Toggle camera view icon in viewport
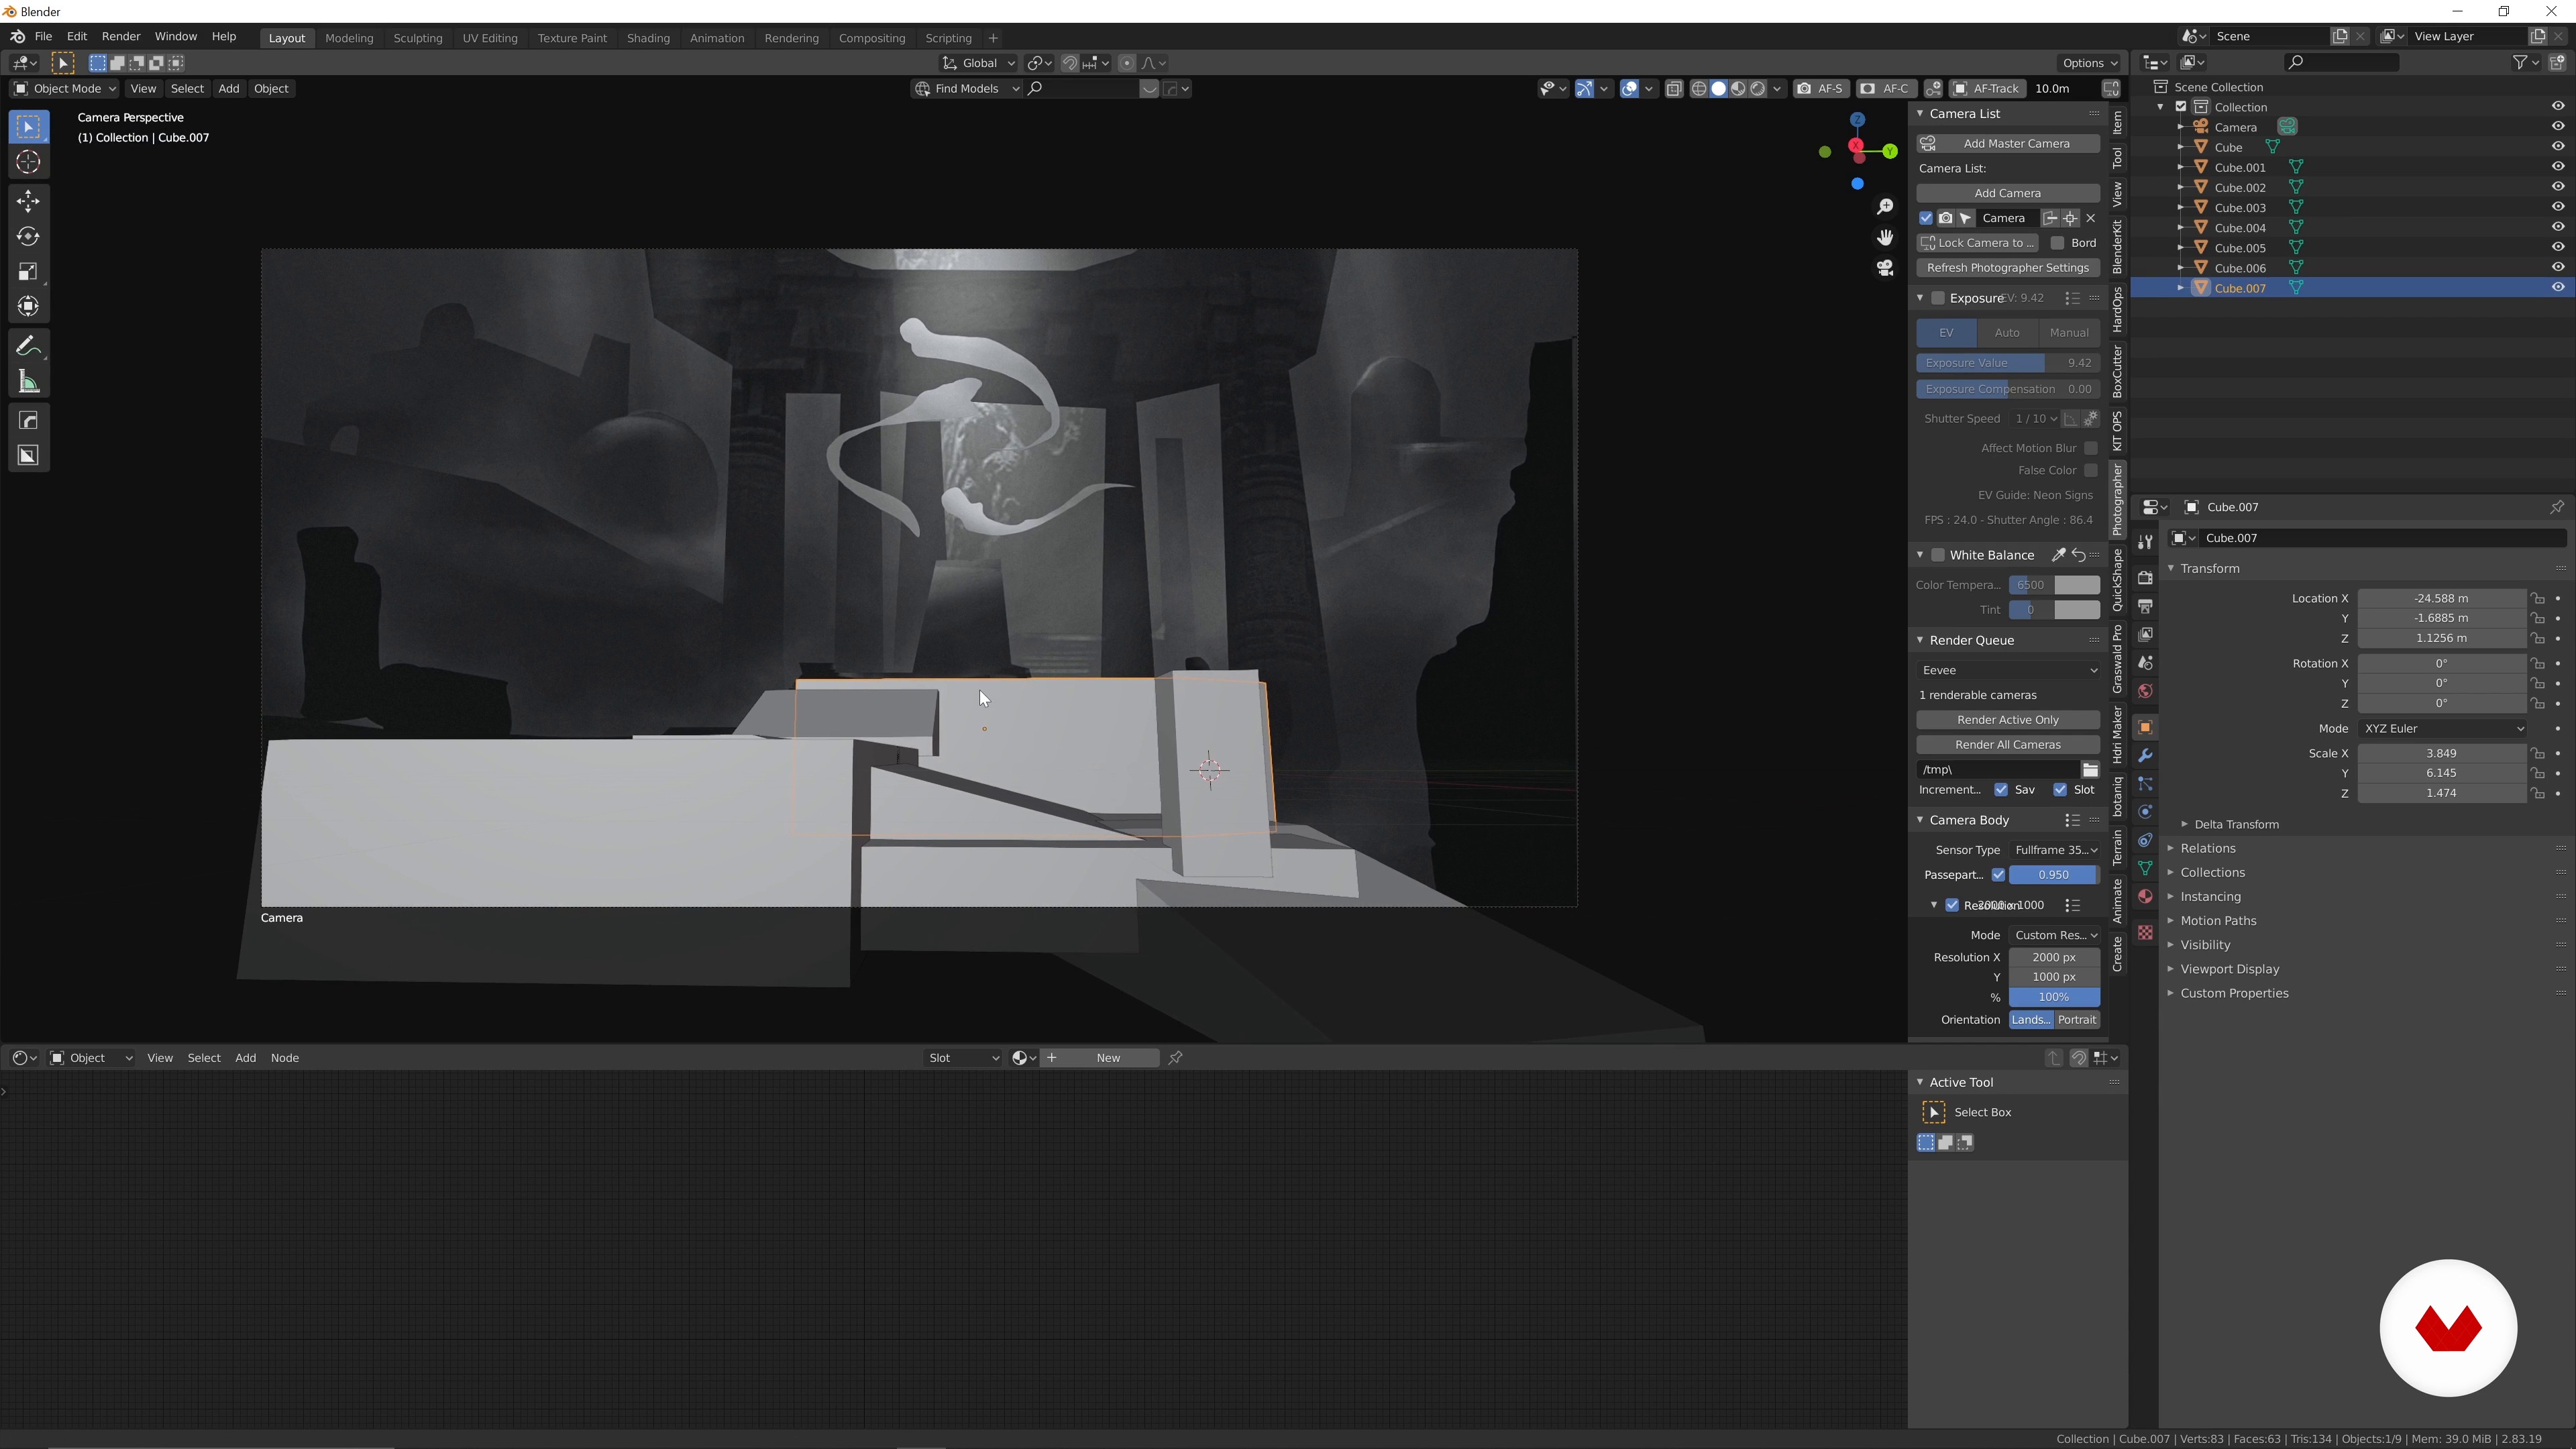2576x1449 pixels. 1885,268
